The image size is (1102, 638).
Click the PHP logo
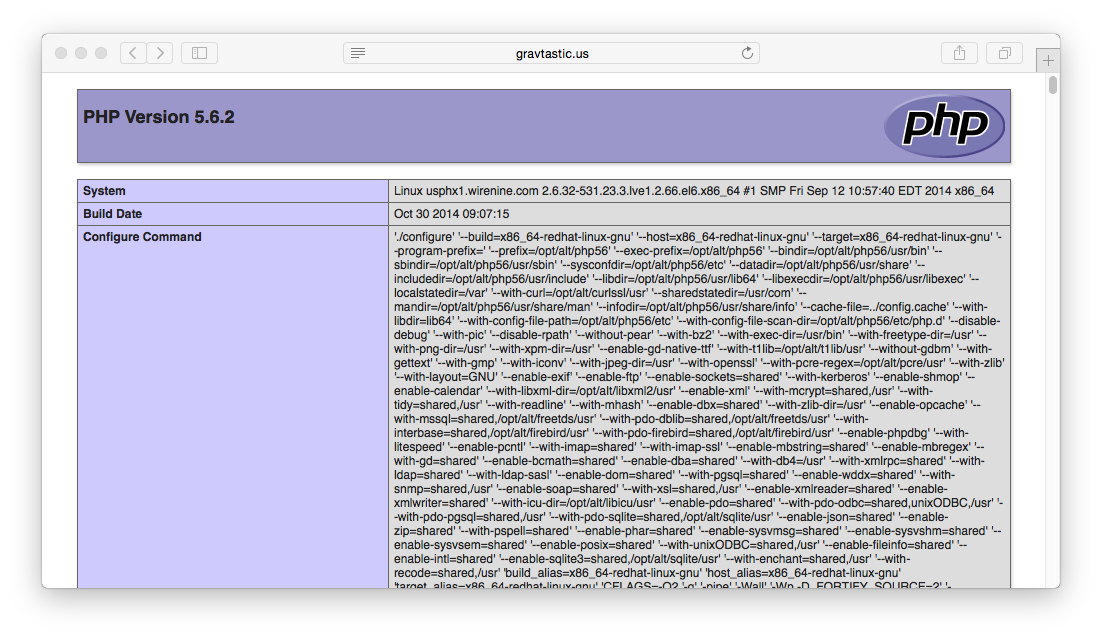tap(943, 126)
